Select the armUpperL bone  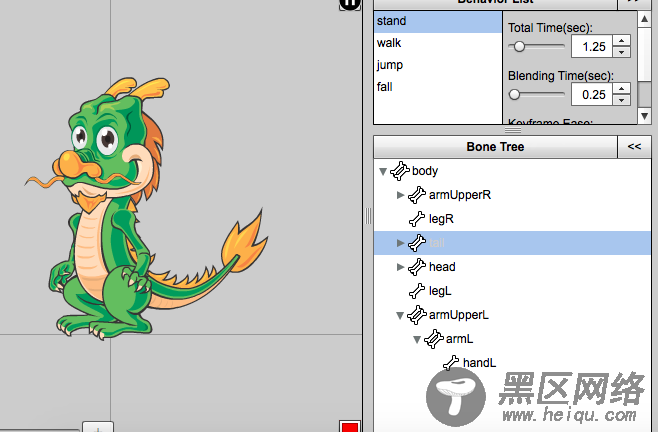point(459,315)
